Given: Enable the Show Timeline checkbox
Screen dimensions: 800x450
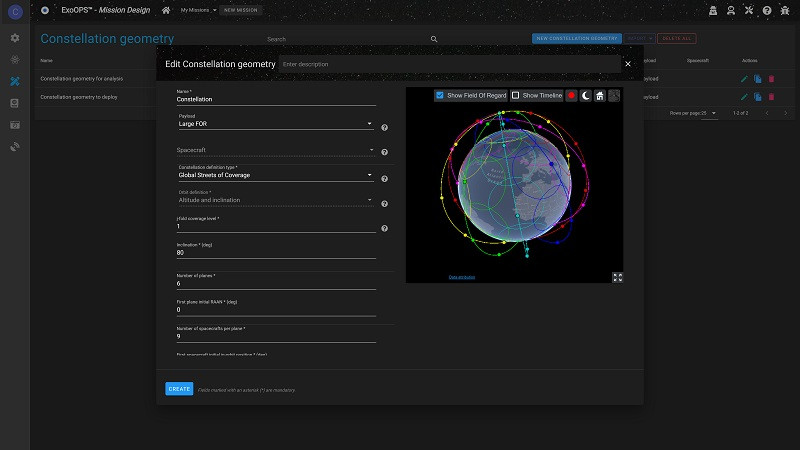Looking at the screenshot, I should (x=516, y=96).
